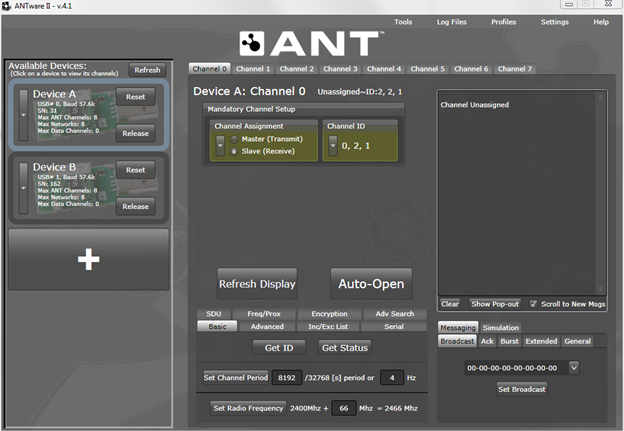
Task: Click Set Radio Frequency button
Action: pyautogui.click(x=248, y=408)
